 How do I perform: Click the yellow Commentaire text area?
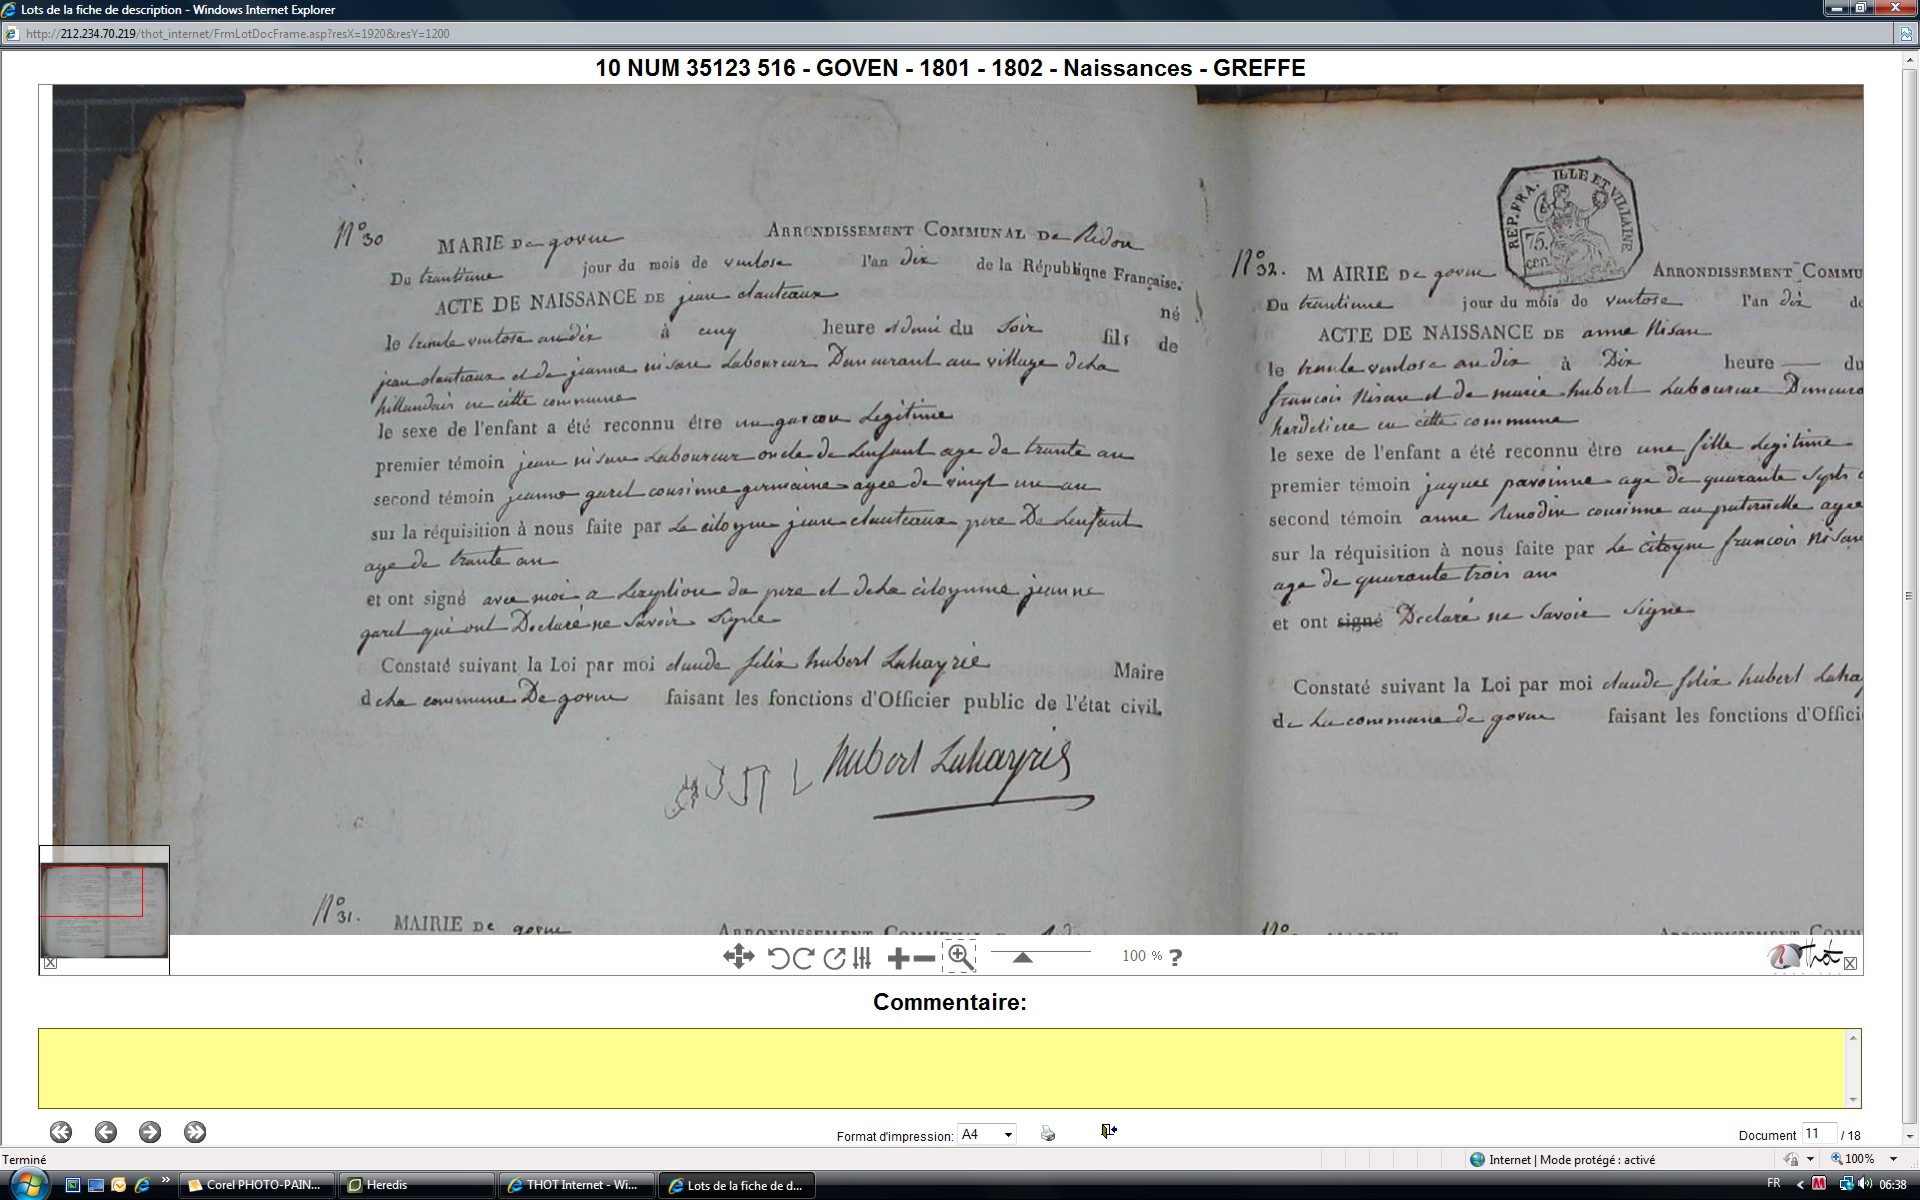coord(944,1068)
